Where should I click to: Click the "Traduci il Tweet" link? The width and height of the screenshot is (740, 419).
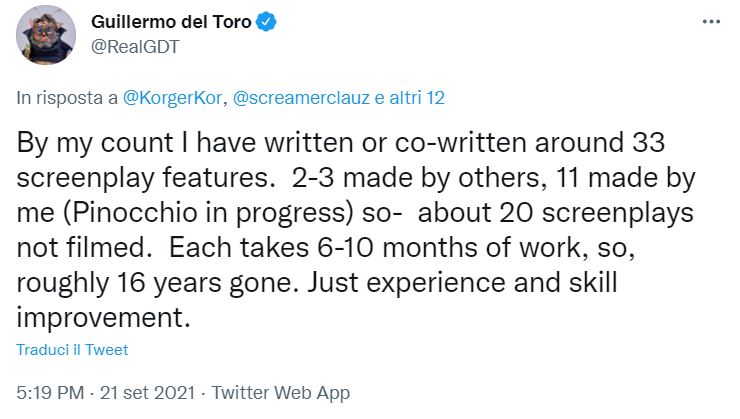72,350
